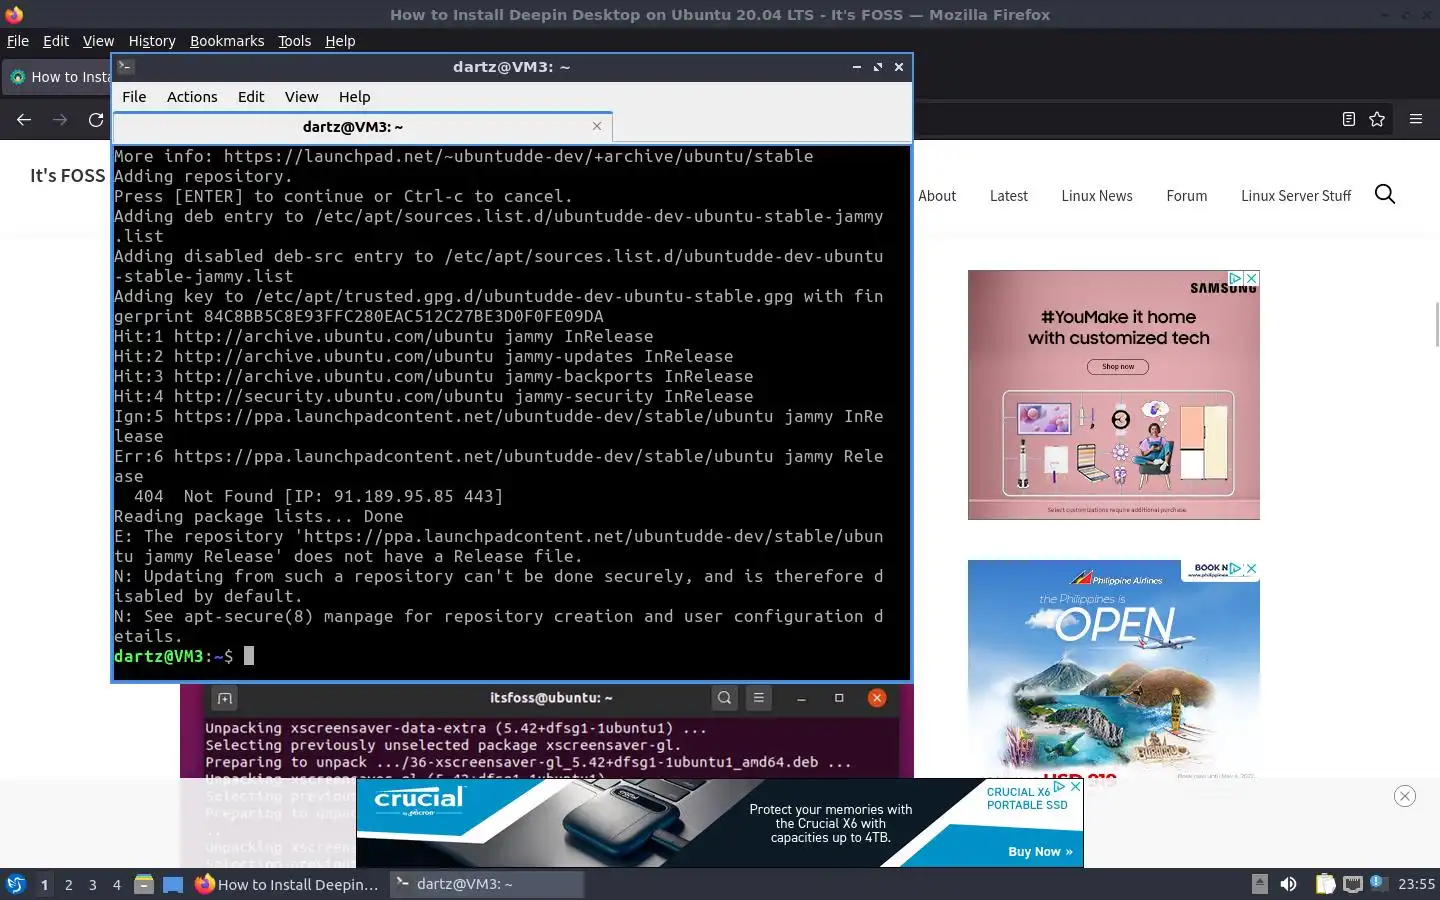This screenshot has width=1440, height=900.
Task: Toggle Firefox reader view icon
Action: tap(1348, 119)
